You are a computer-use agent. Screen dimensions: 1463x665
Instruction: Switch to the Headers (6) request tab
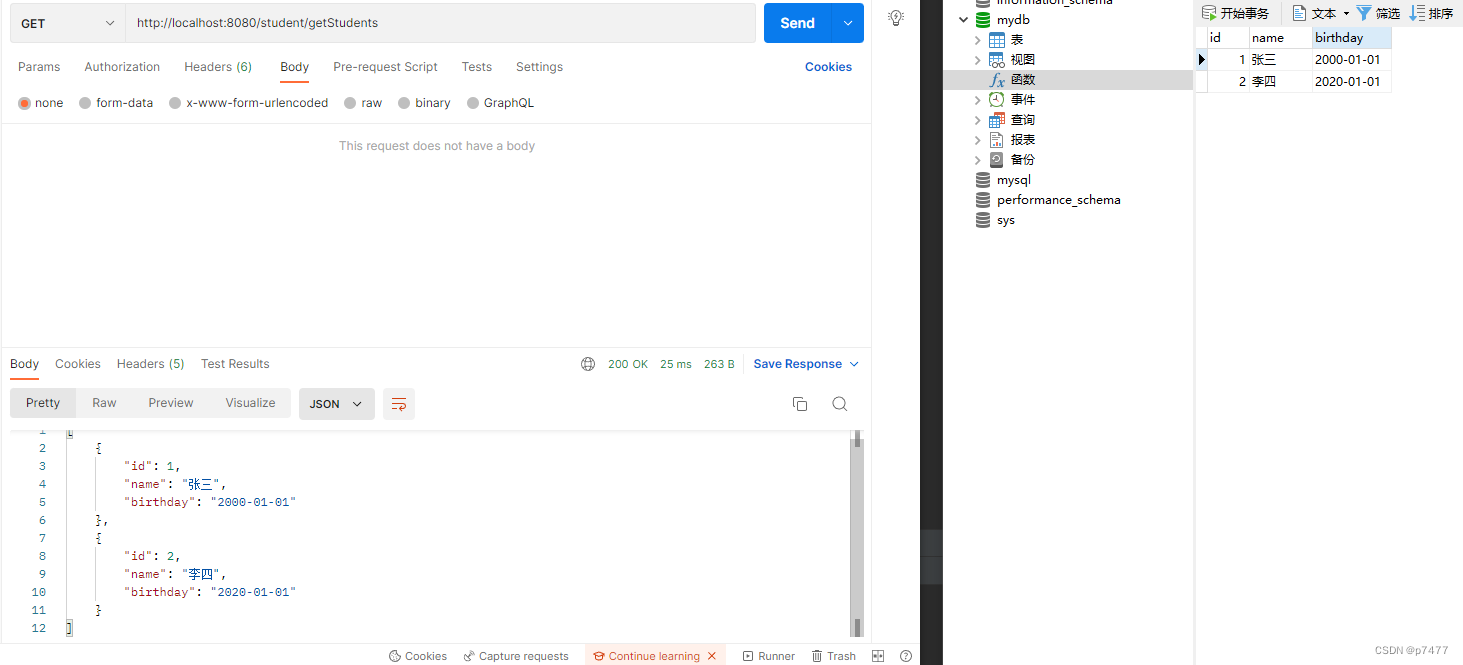[218, 67]
